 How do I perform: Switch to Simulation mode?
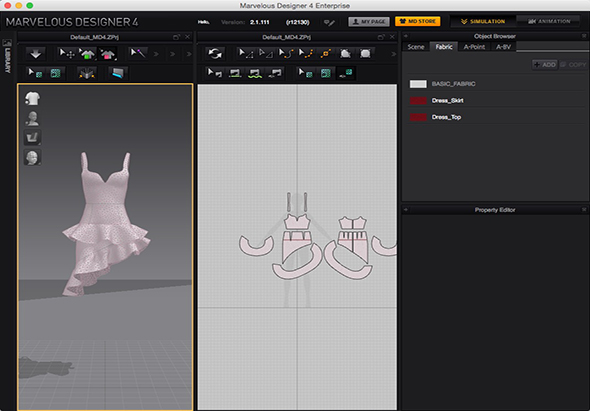point(483,21)
